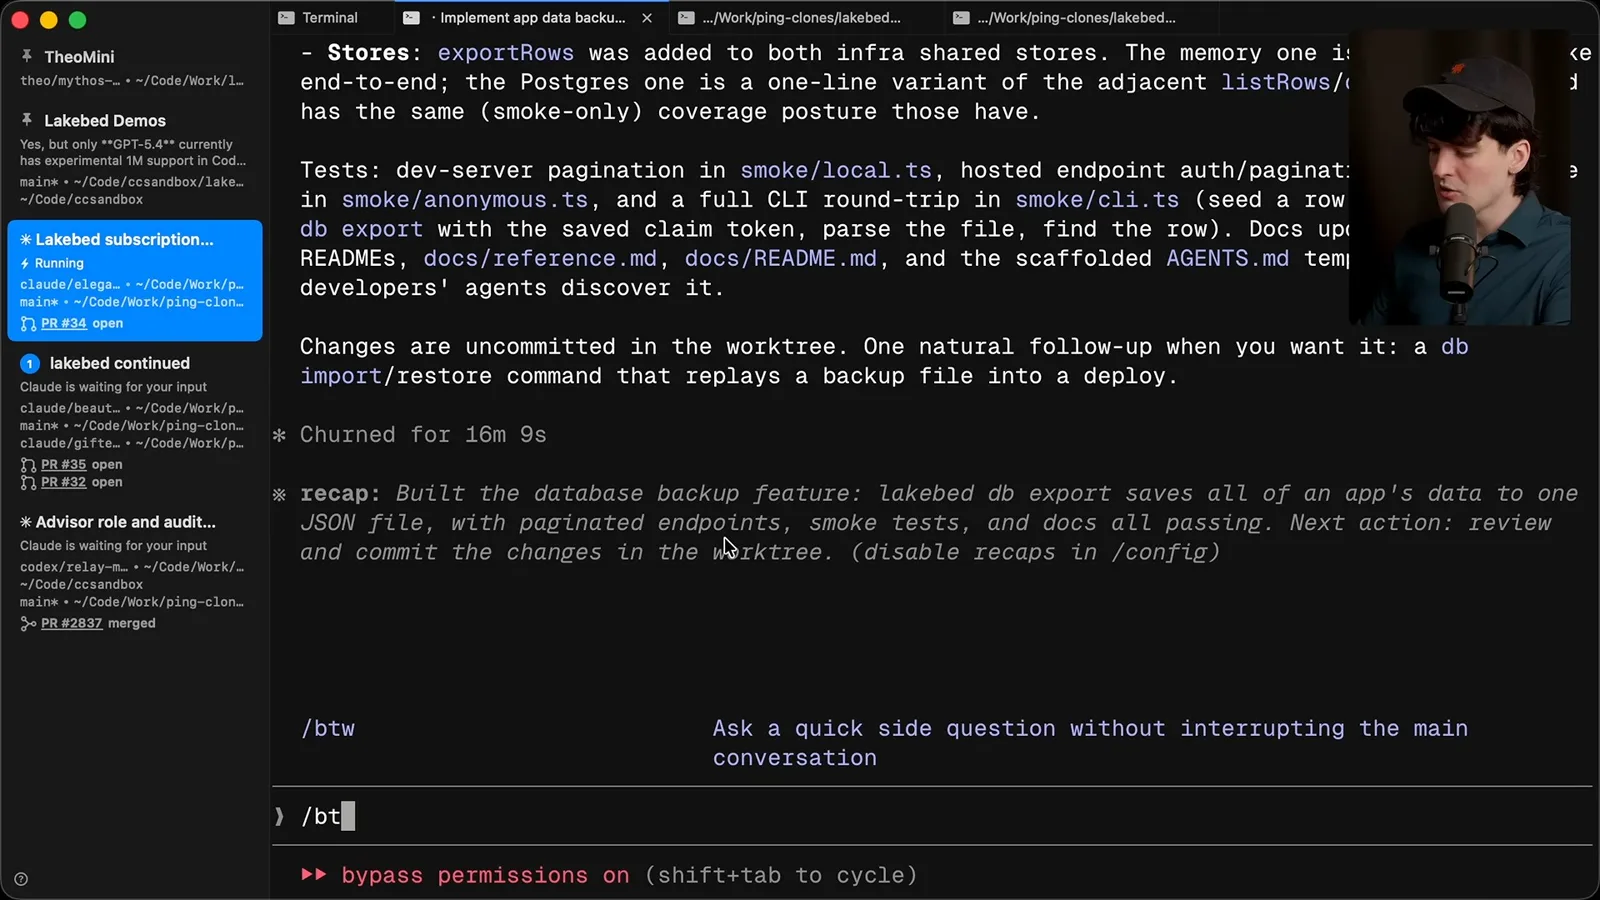Click the green macOS fullscreen window button
The height and width of the screenshot is (900, 1600).
(77, 19)
